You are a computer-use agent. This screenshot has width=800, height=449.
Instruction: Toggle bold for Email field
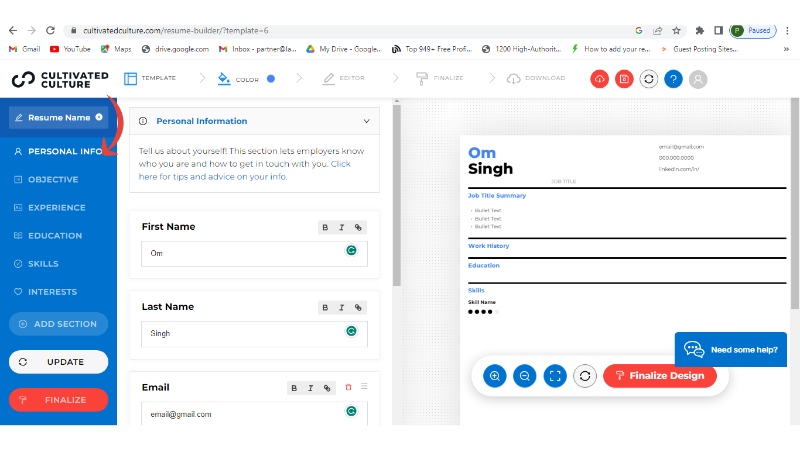point(294,387)
